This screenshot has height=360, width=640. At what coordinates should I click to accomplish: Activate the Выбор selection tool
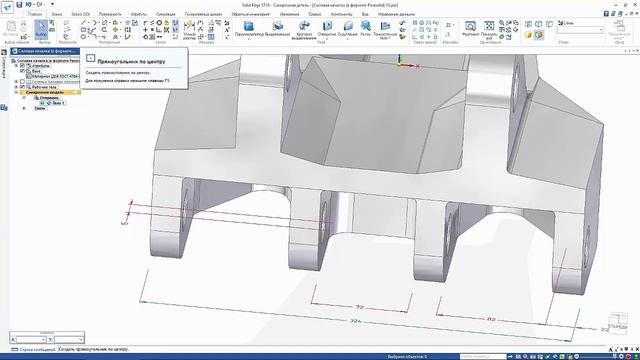41,29
